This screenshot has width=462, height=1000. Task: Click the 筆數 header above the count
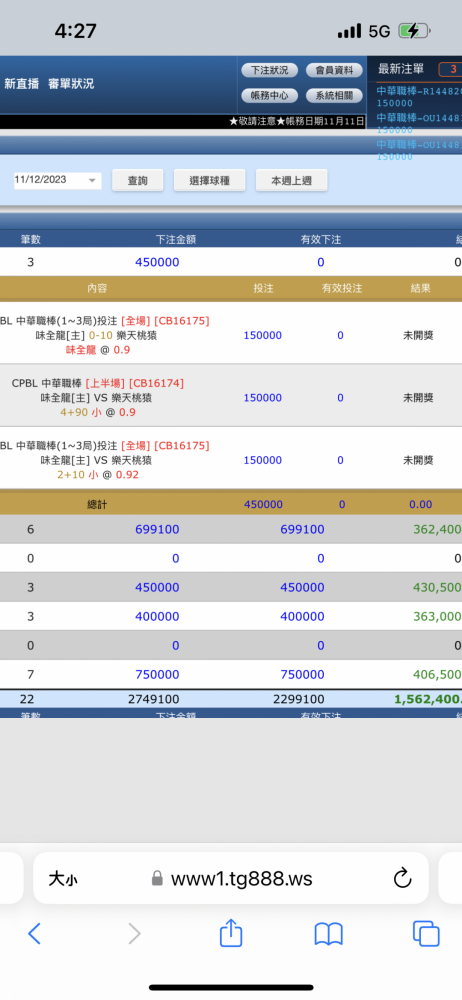31,240
